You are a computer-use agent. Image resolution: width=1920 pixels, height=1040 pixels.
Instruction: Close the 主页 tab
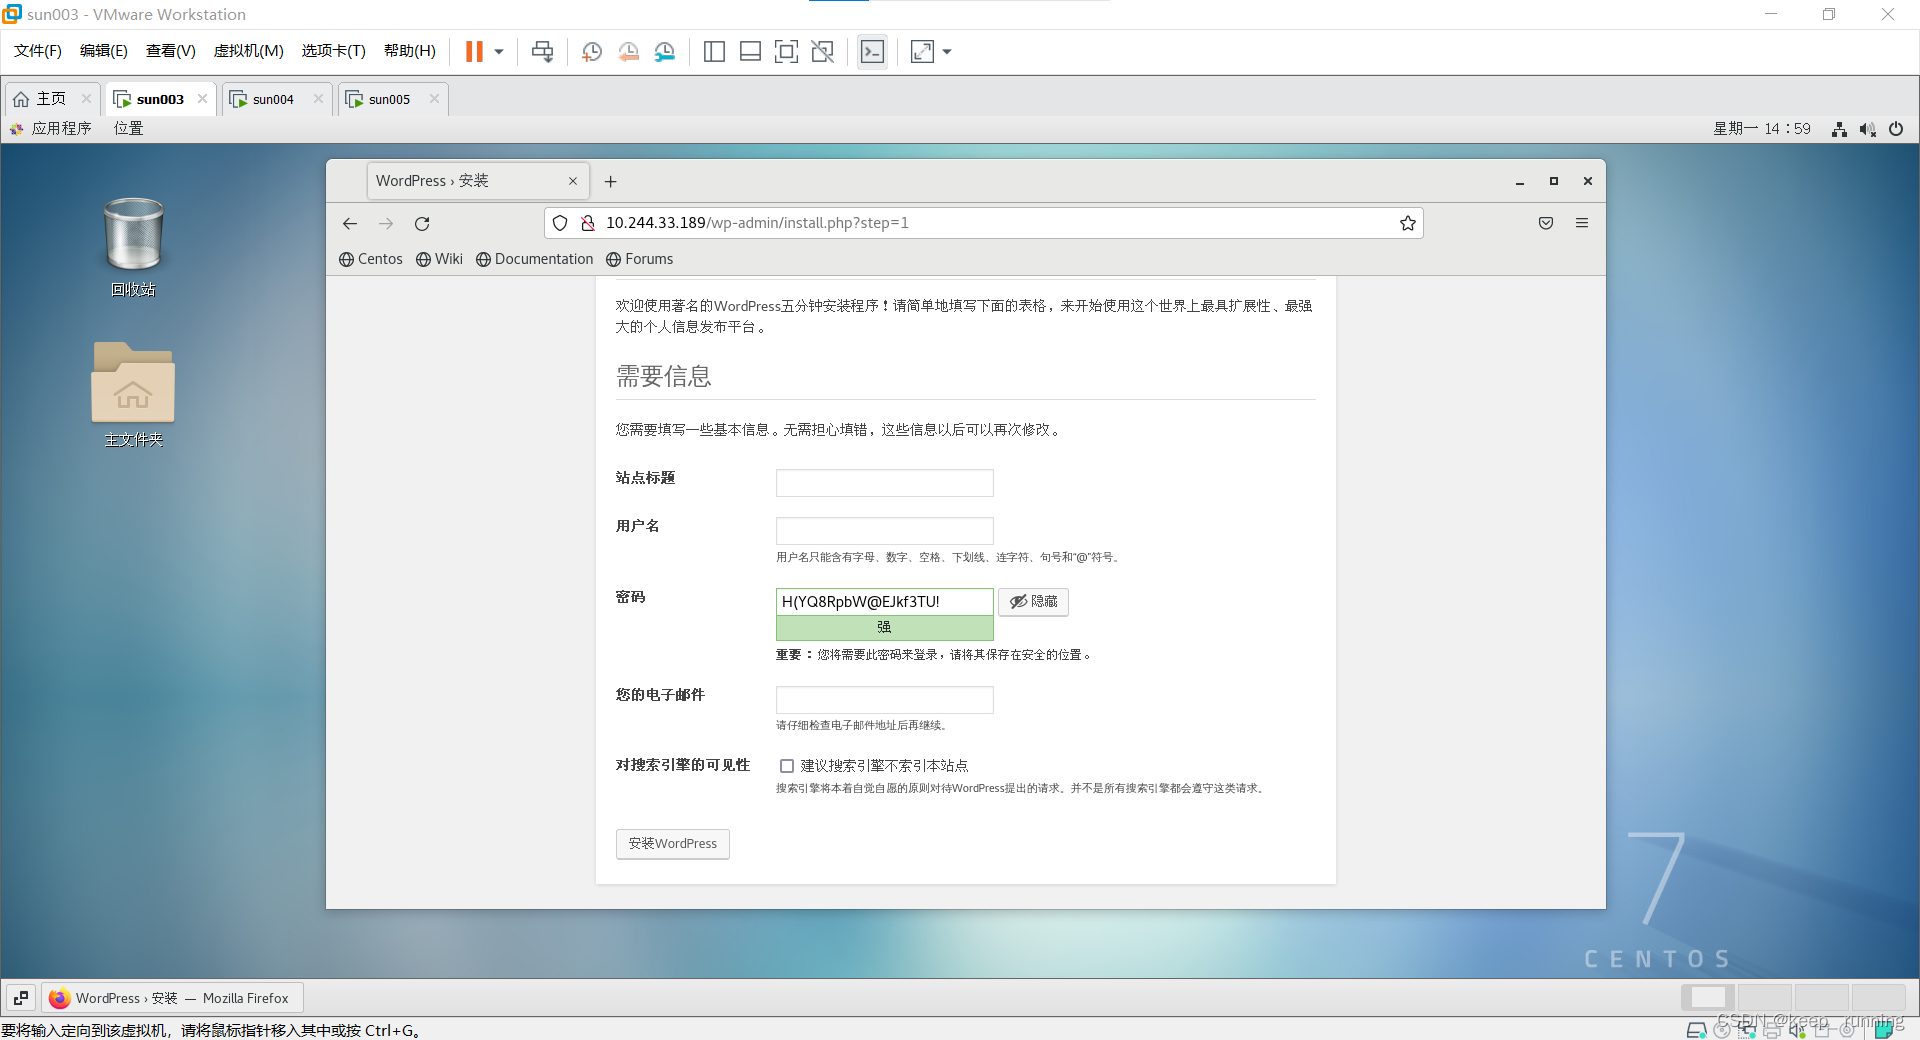[x=87, y=99]
